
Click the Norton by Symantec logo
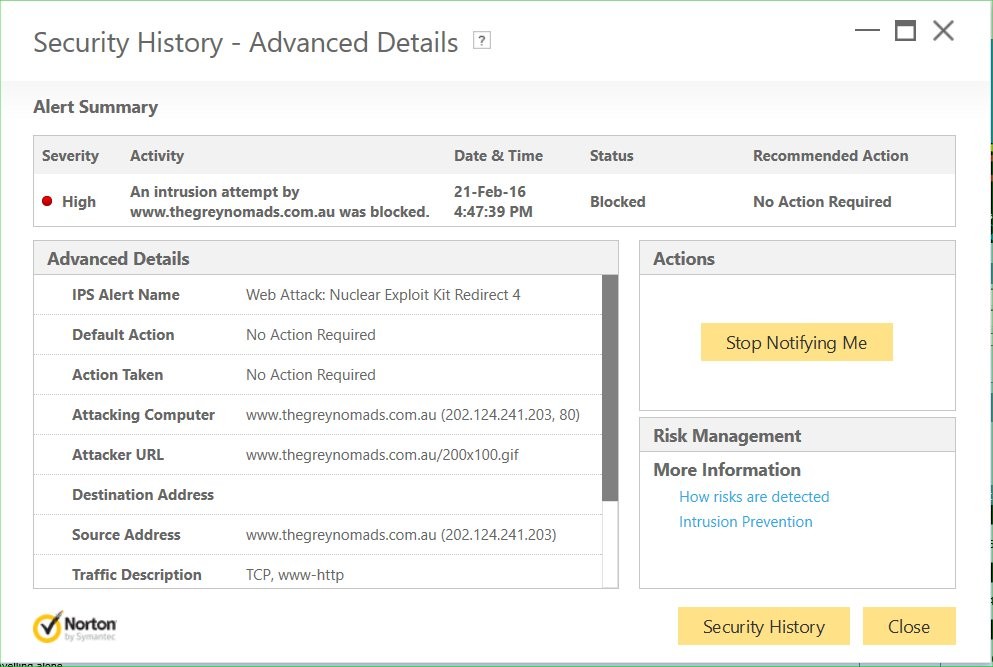coord(75,626)
